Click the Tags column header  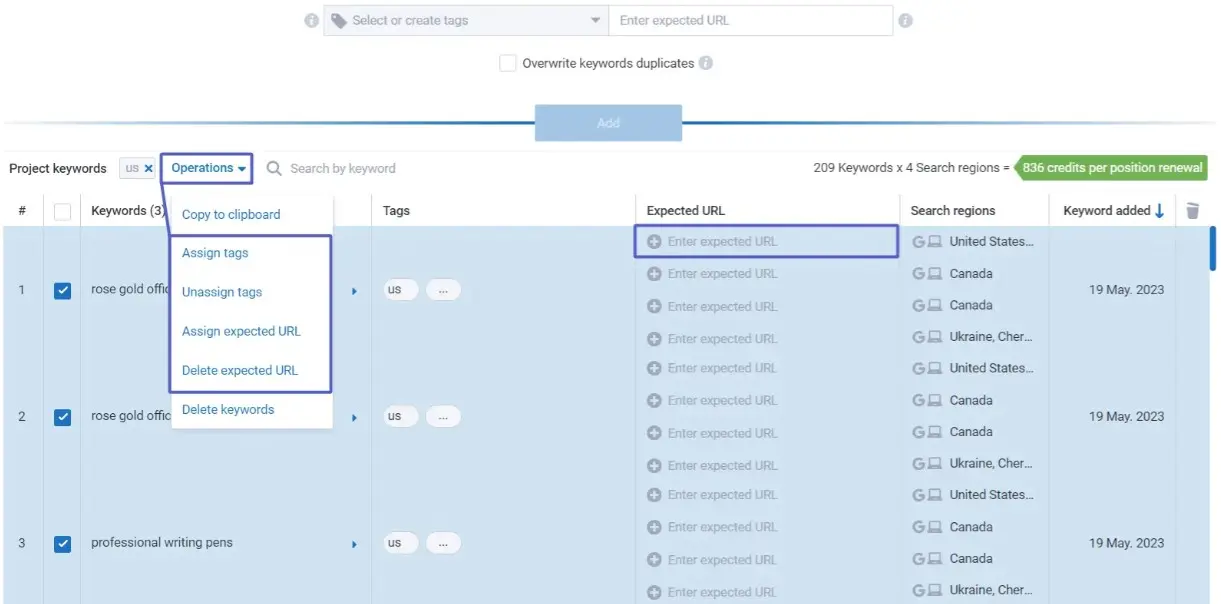396,211
